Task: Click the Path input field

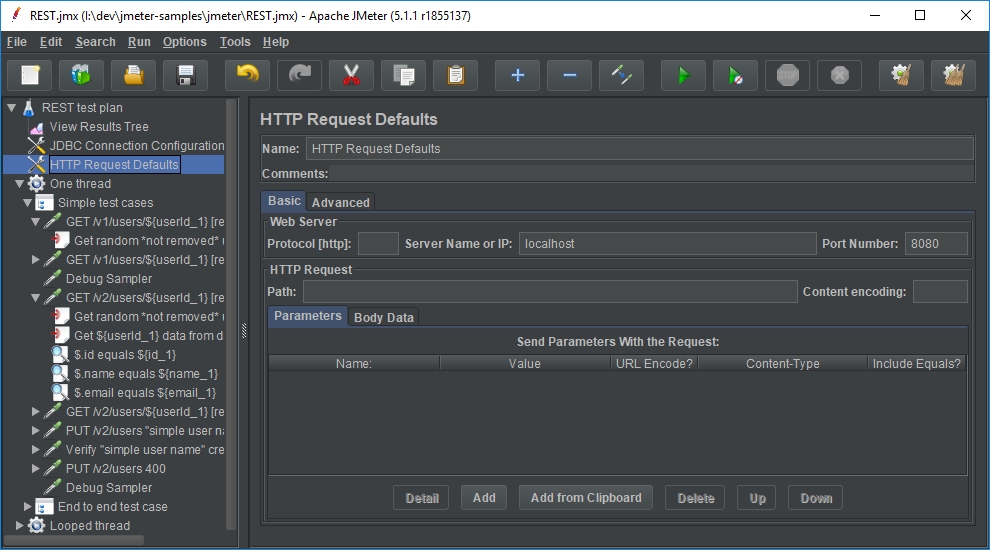Action: pyautogui.click(x=550, y=292)
